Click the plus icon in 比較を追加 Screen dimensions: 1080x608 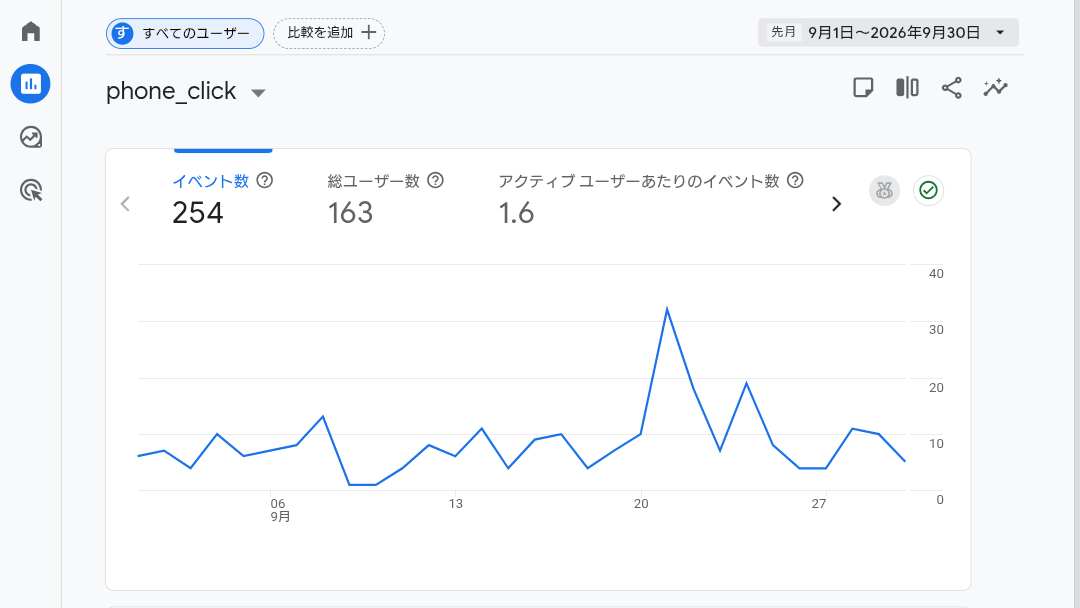[368, 32]
